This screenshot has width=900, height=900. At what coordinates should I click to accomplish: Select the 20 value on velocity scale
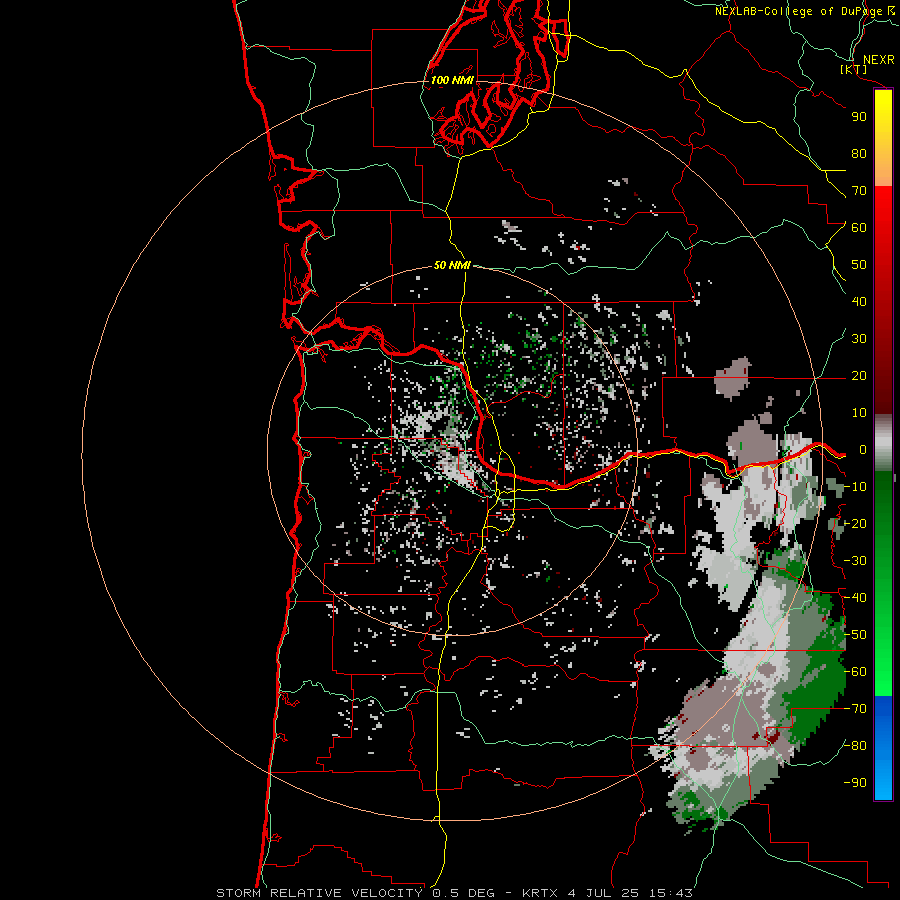(859, 376)
